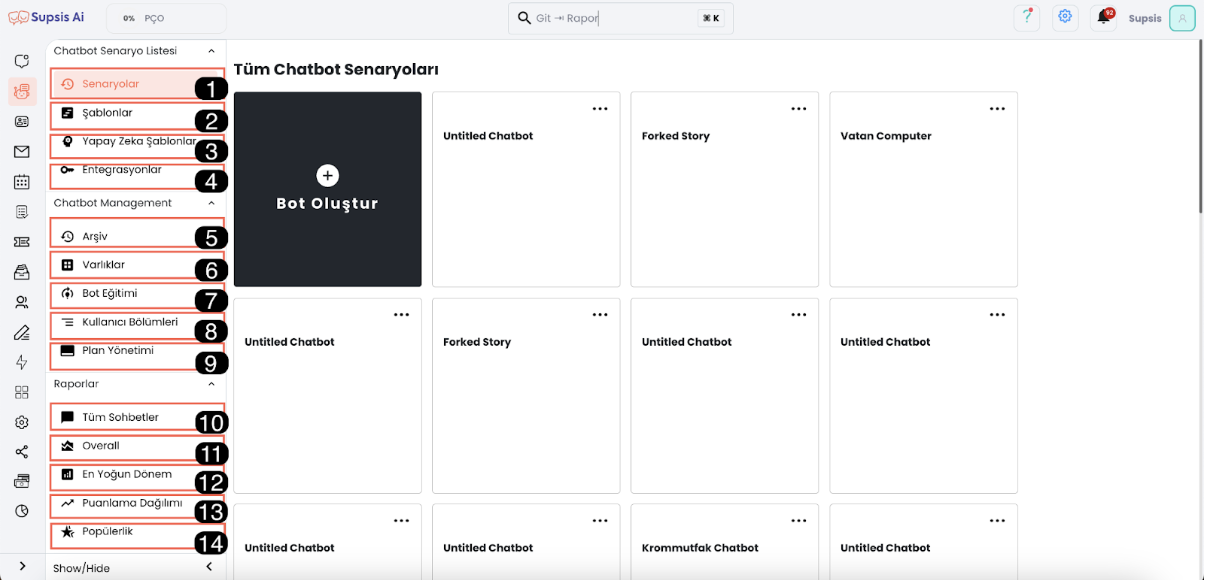Open the grid modules icon in left rail
The width and height of the screenshot is (1206, 580).
pos(22,393)
